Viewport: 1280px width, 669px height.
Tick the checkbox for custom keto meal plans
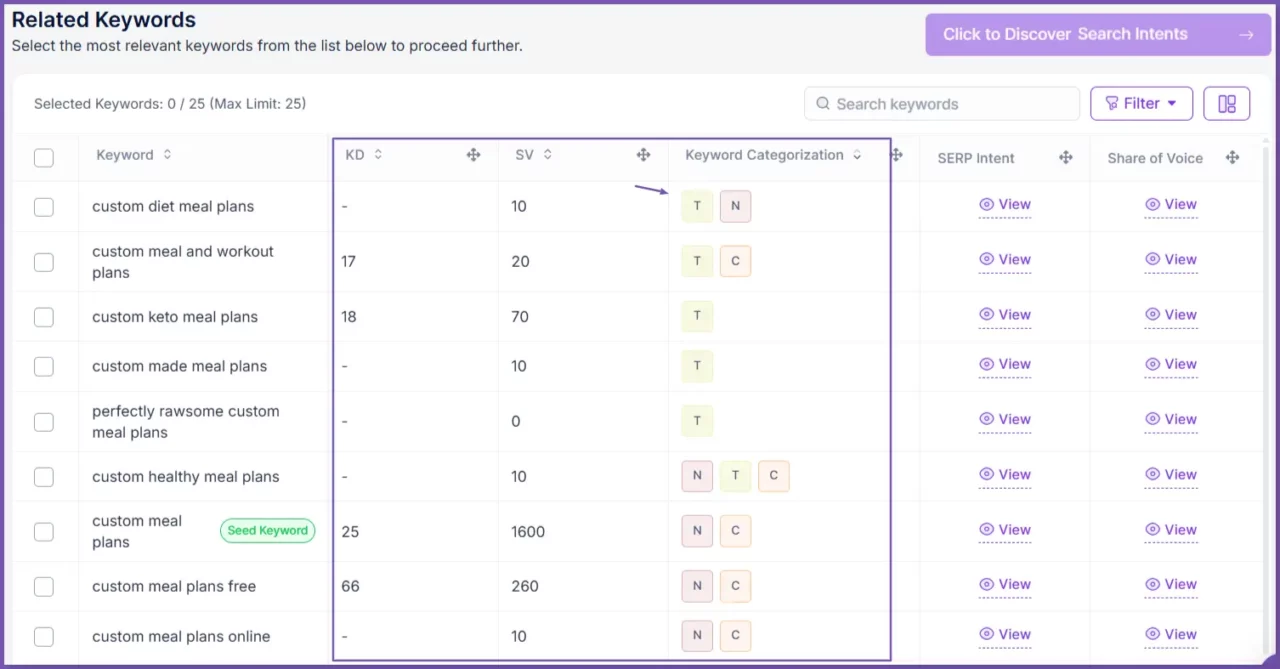click(x=44, y=317)
